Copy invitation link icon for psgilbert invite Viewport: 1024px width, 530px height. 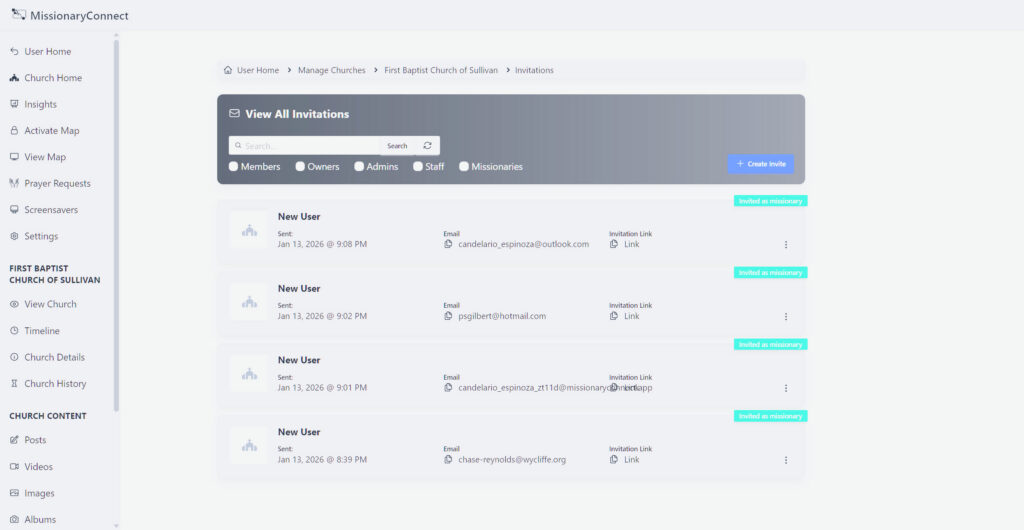click(614, 316)
